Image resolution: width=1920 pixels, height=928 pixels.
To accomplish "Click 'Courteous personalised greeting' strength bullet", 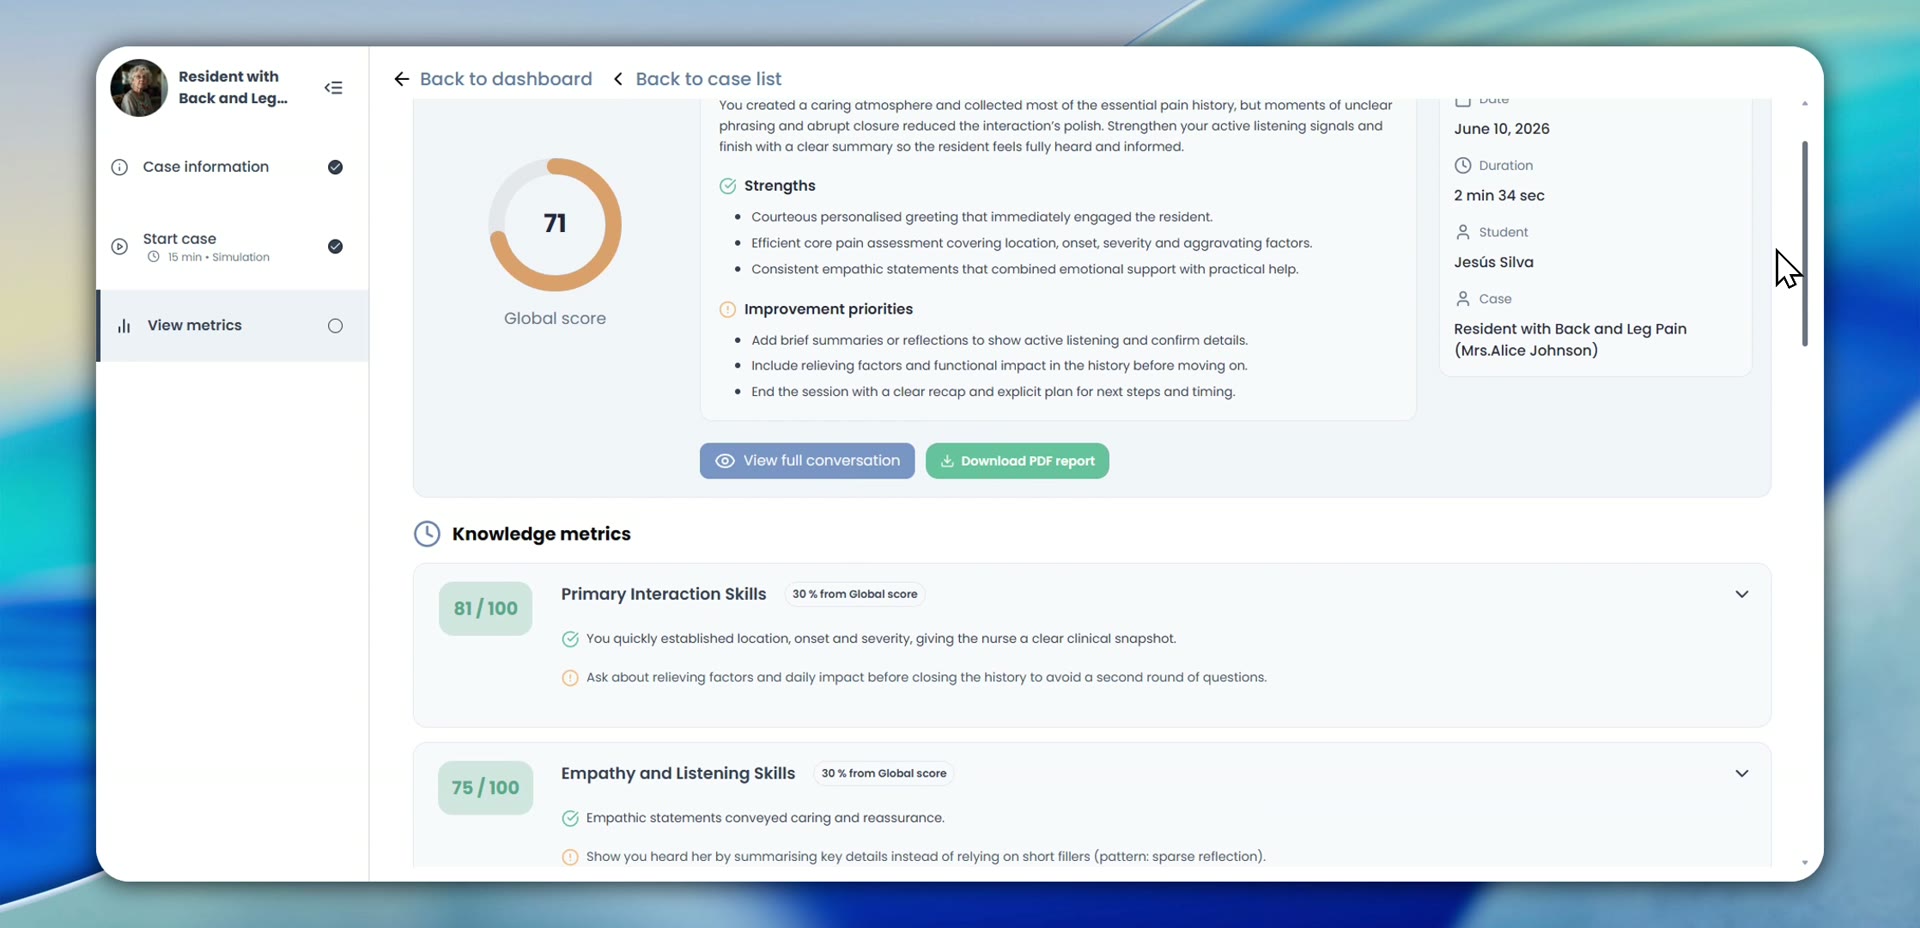I will tap(981, 217).
